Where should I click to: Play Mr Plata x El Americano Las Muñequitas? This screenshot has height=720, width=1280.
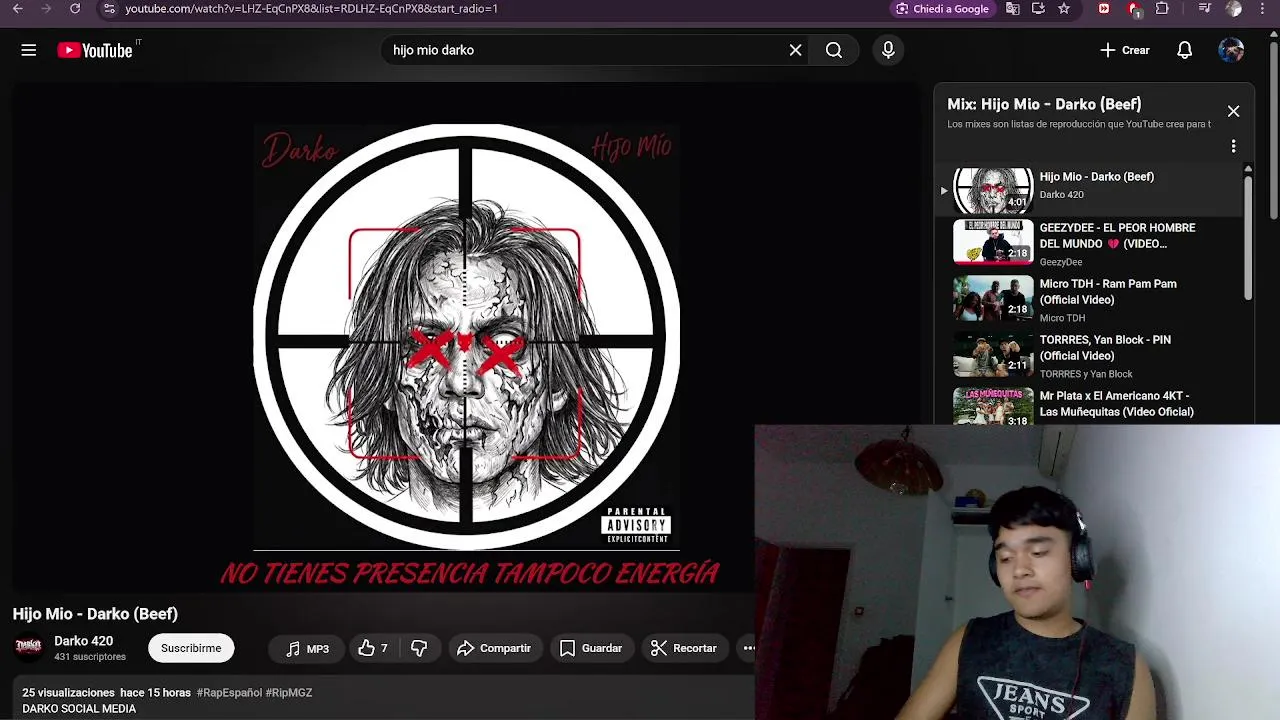pos(1088,405)
